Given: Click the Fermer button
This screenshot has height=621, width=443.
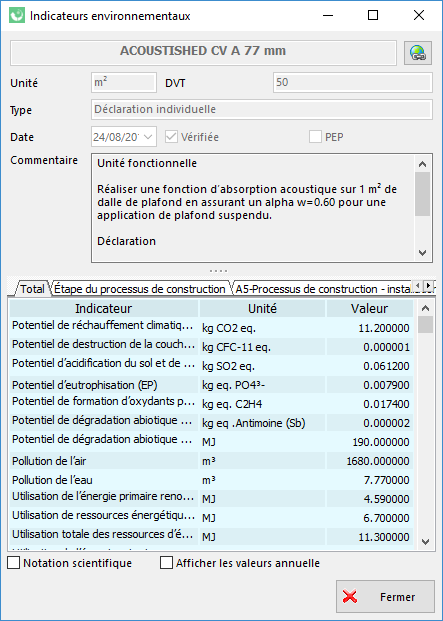Looking at the screenshot, I should tap(385, 596).
